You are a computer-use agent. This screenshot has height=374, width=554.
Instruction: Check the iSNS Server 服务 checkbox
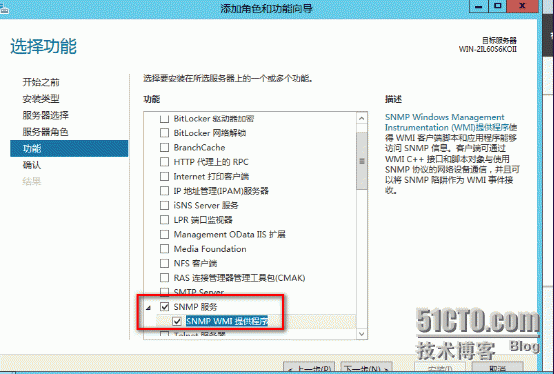click(164, 205)
